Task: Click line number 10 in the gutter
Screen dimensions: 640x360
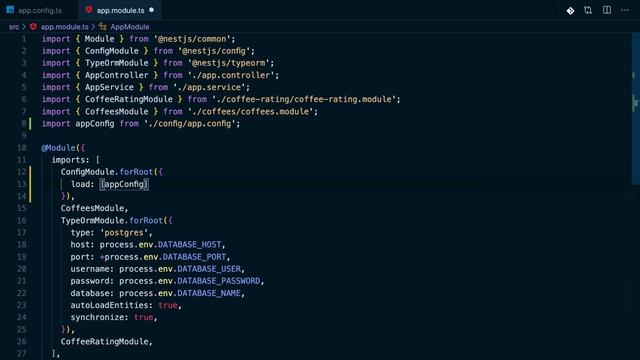Action: tap(22, 148)
